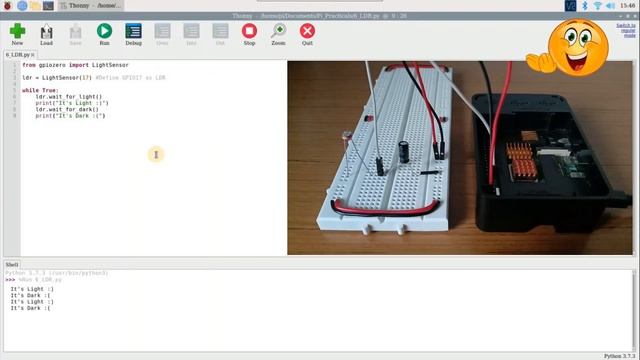Click the line 'ldr.wait_for_light()'

click(x=69, y=97)
